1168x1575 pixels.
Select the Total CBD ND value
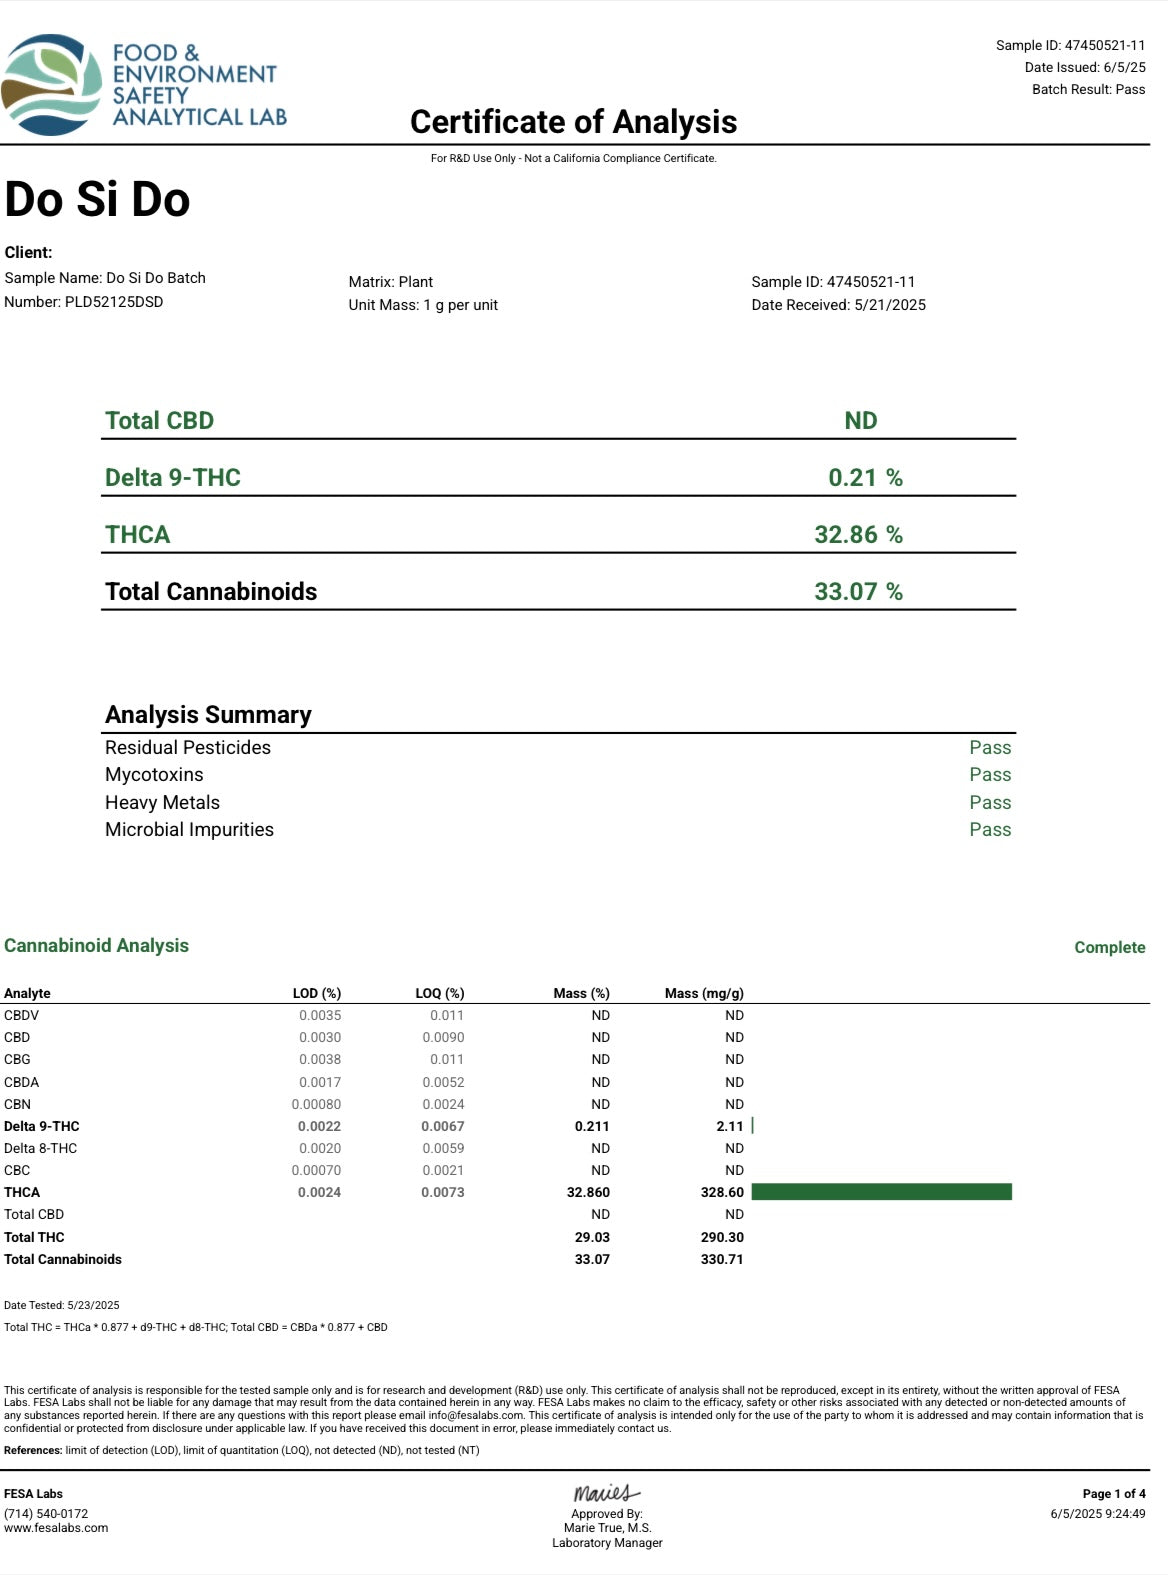point(860,421)
